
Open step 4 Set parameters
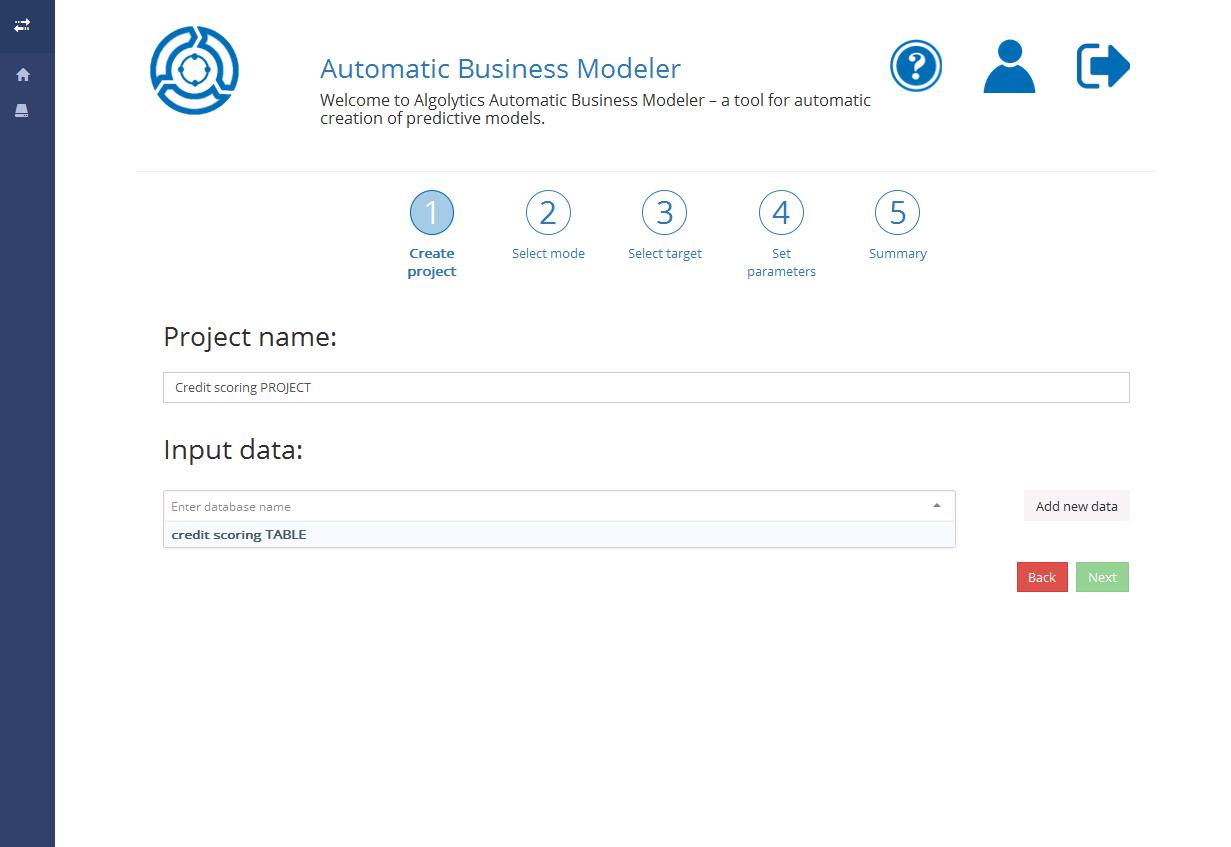pos(781,213)
